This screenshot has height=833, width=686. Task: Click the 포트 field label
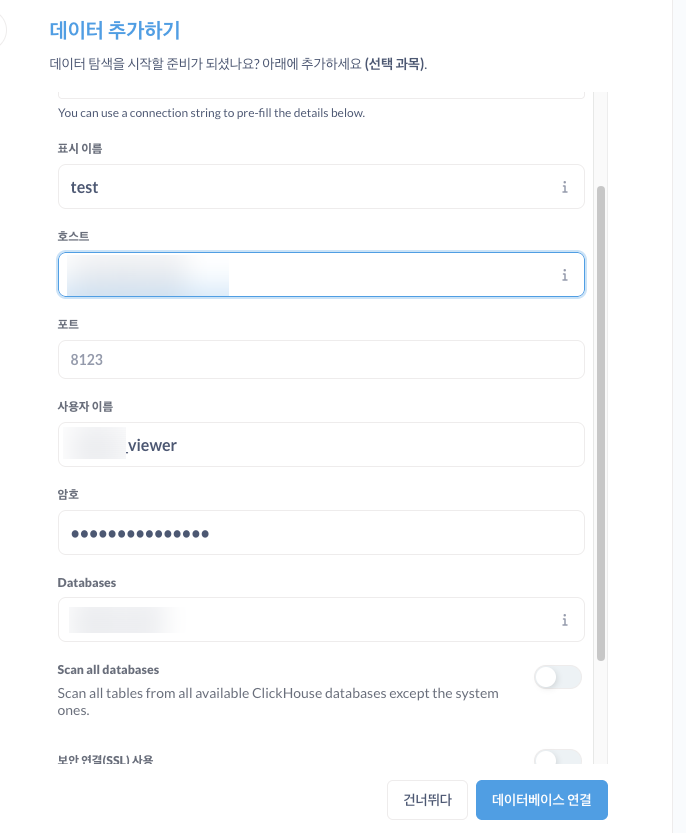pyautogui.click(x=68, y=324)
